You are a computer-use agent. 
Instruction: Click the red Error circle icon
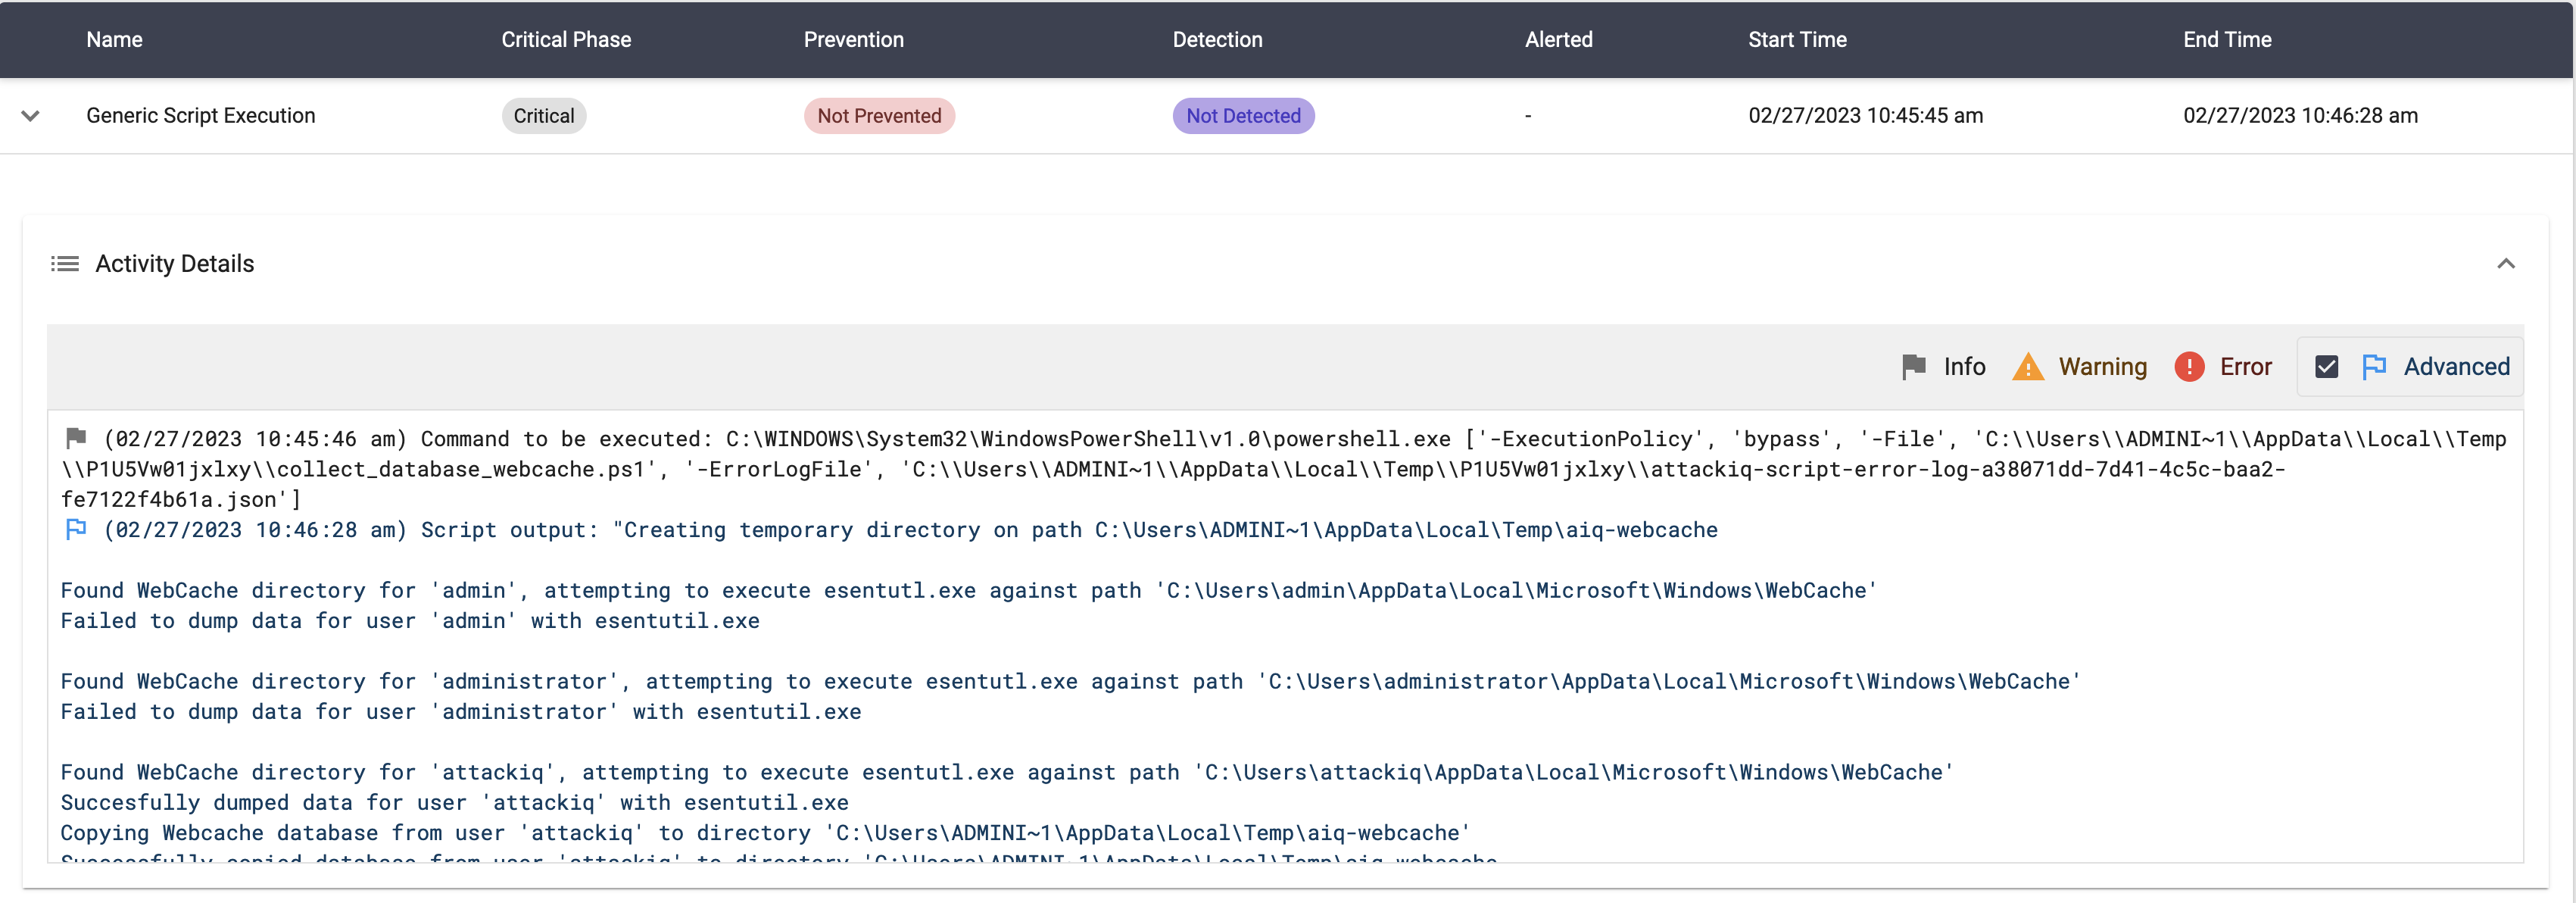point(2188,367)
